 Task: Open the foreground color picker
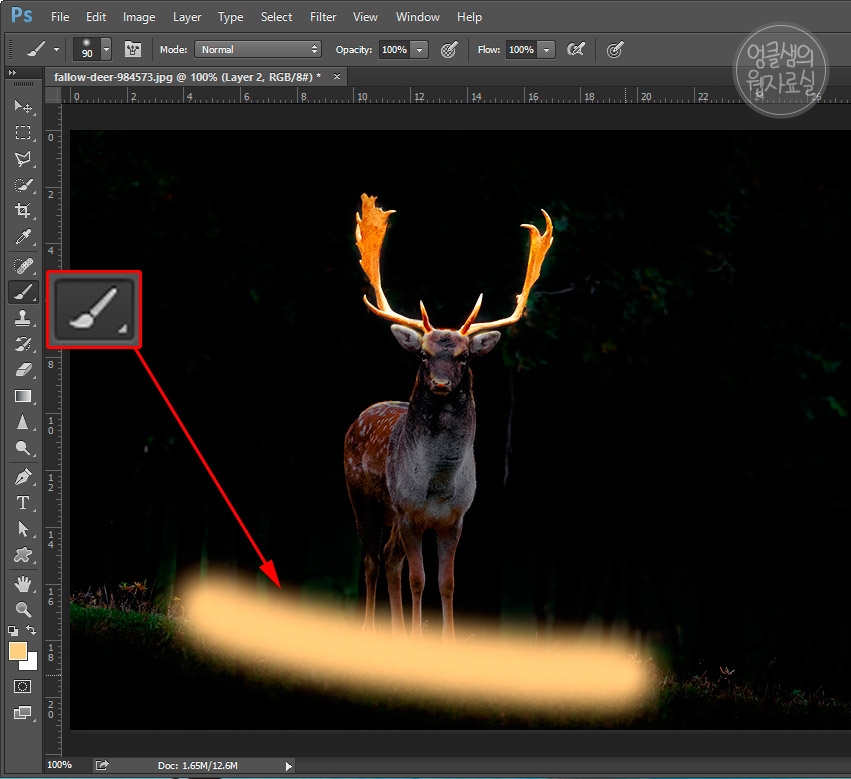[x=17, y=650]
